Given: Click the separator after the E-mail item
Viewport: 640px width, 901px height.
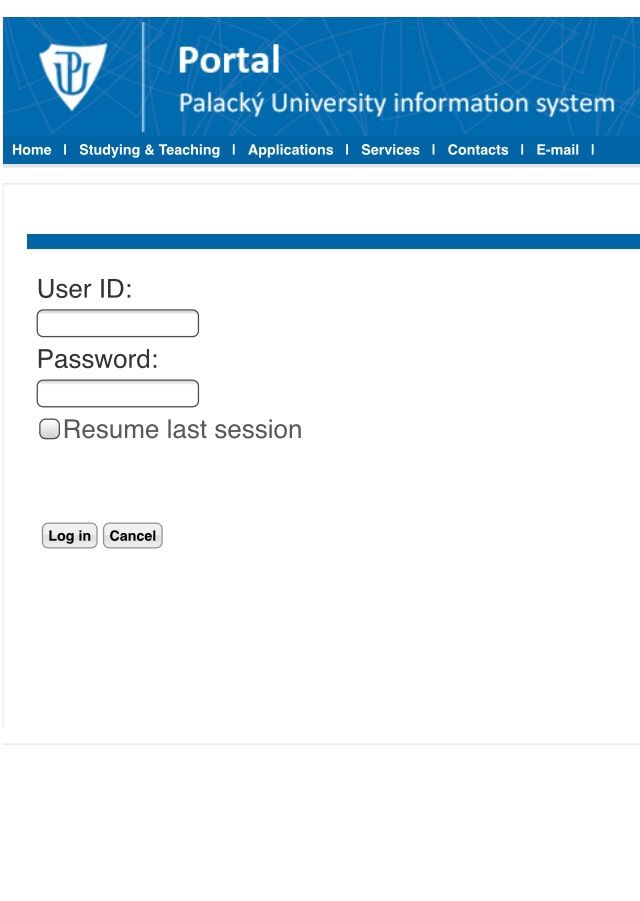Looking at the screenshot, I should pos(592,150).
